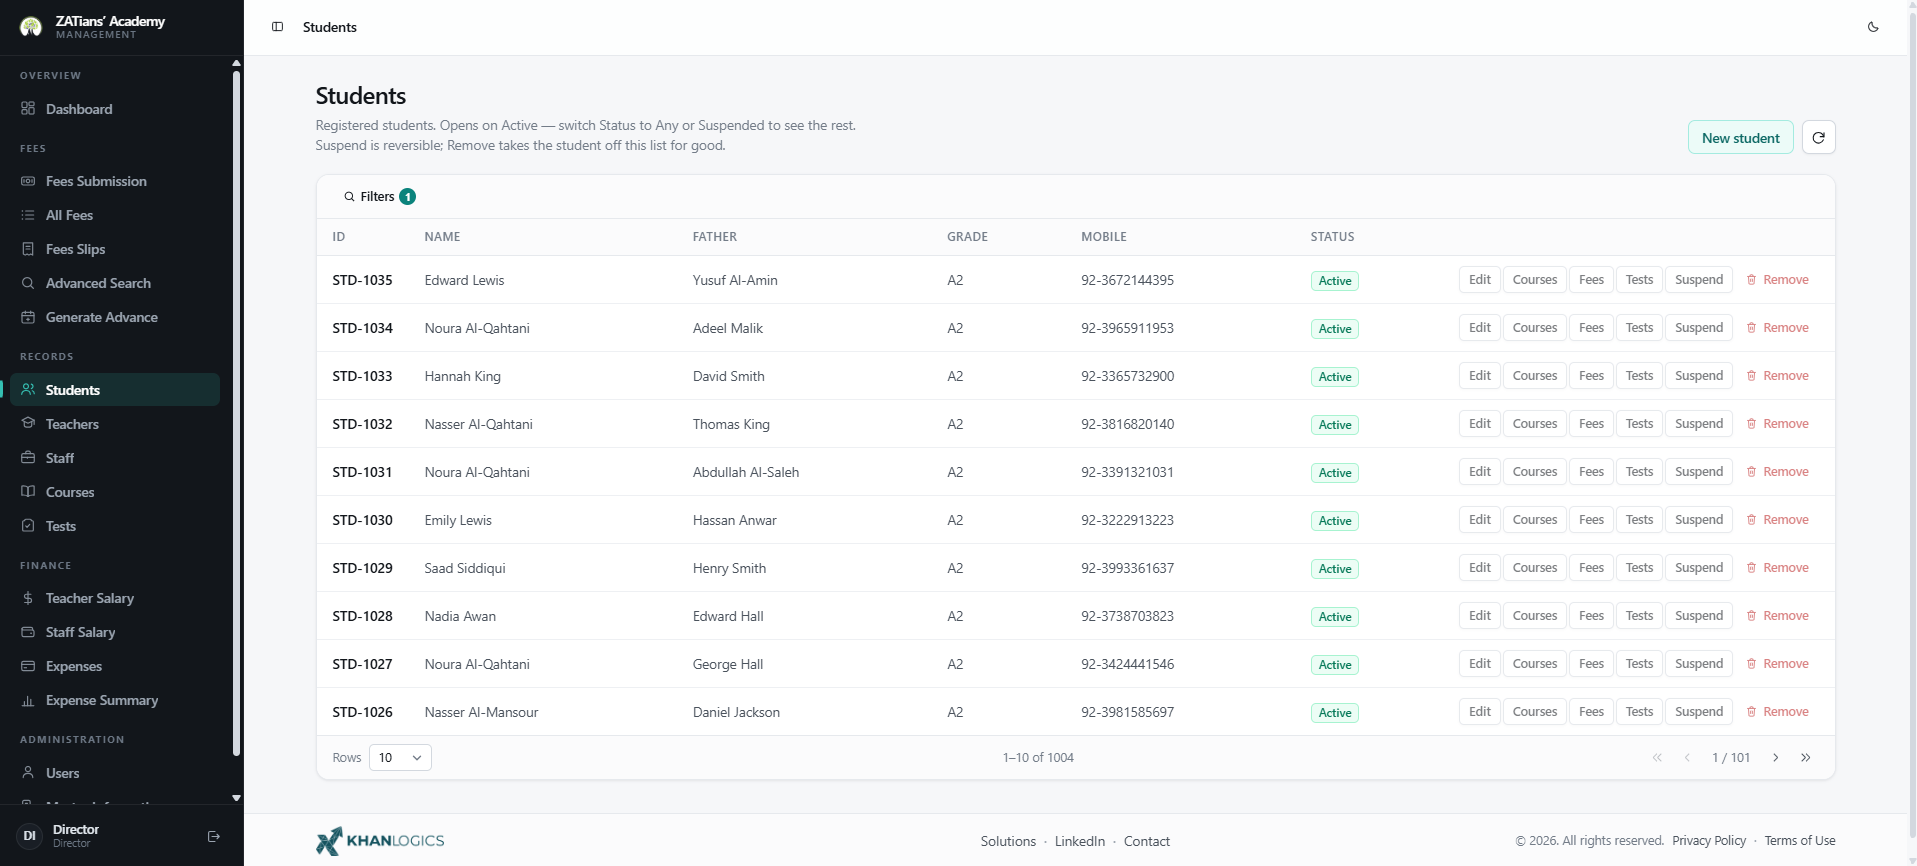1917x866 pixels.
Task: Click student ID STD-1027
Action: (362, 664)
